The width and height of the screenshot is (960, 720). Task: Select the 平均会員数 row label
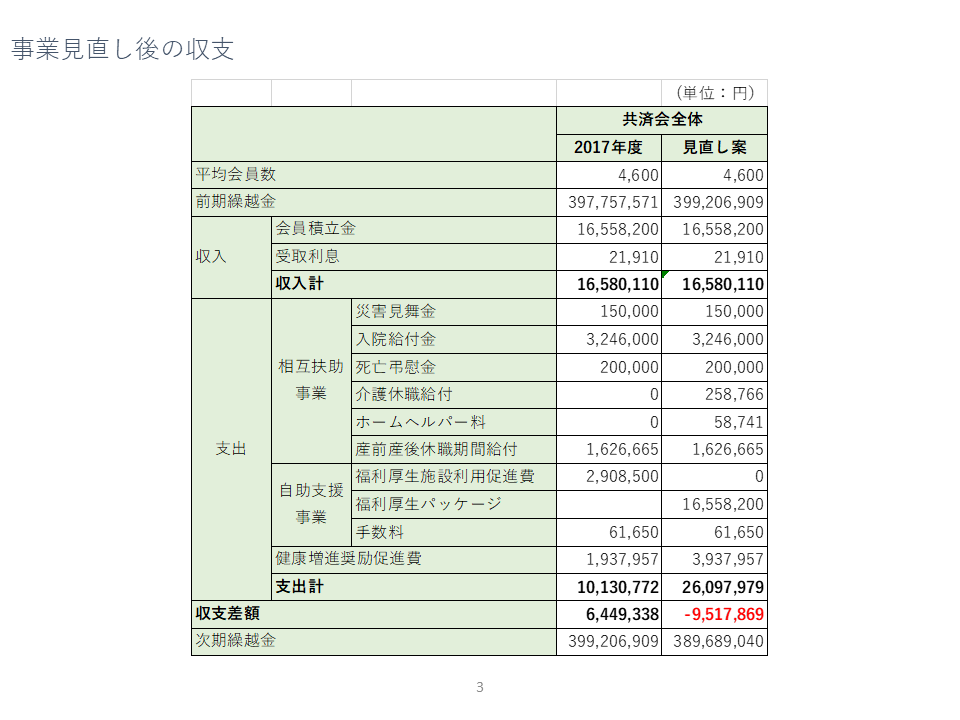pyautogui.click(x=235, y=175)
